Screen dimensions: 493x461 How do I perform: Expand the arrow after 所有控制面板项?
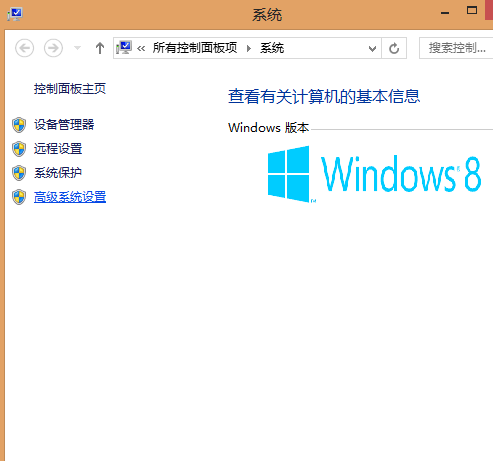pos(249,49)
